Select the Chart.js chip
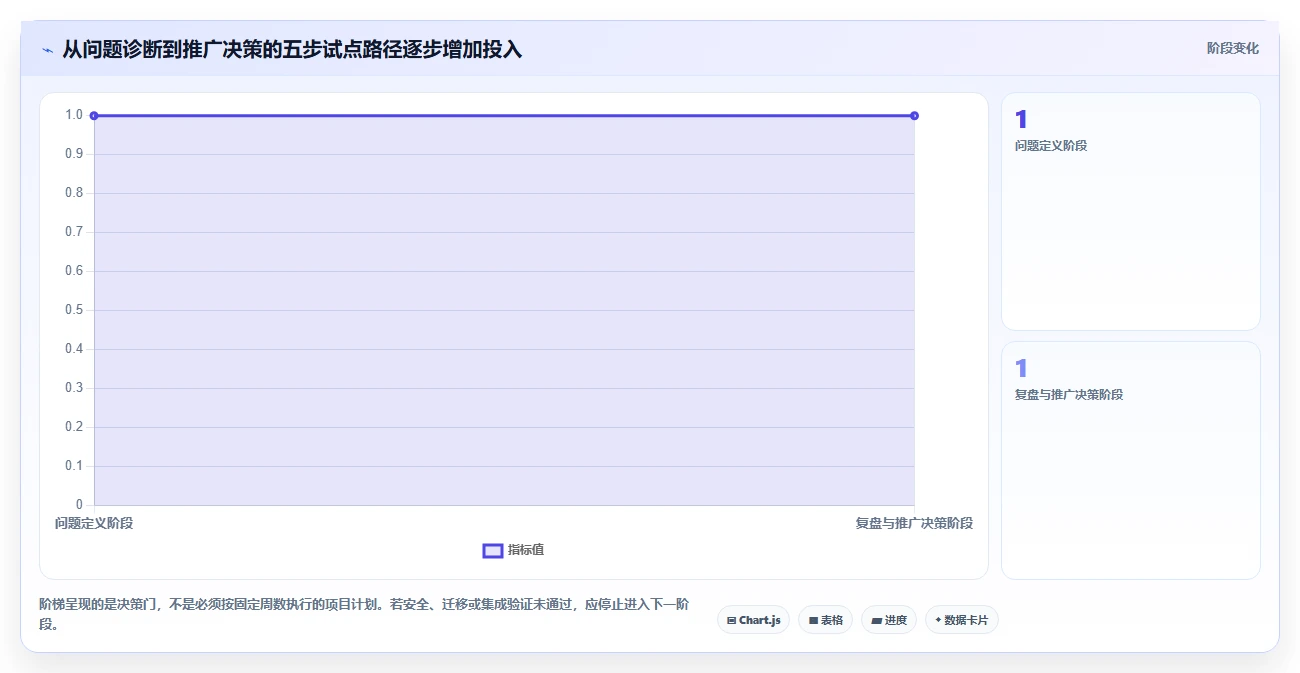 pyautogui.click(x=753, y=620)
